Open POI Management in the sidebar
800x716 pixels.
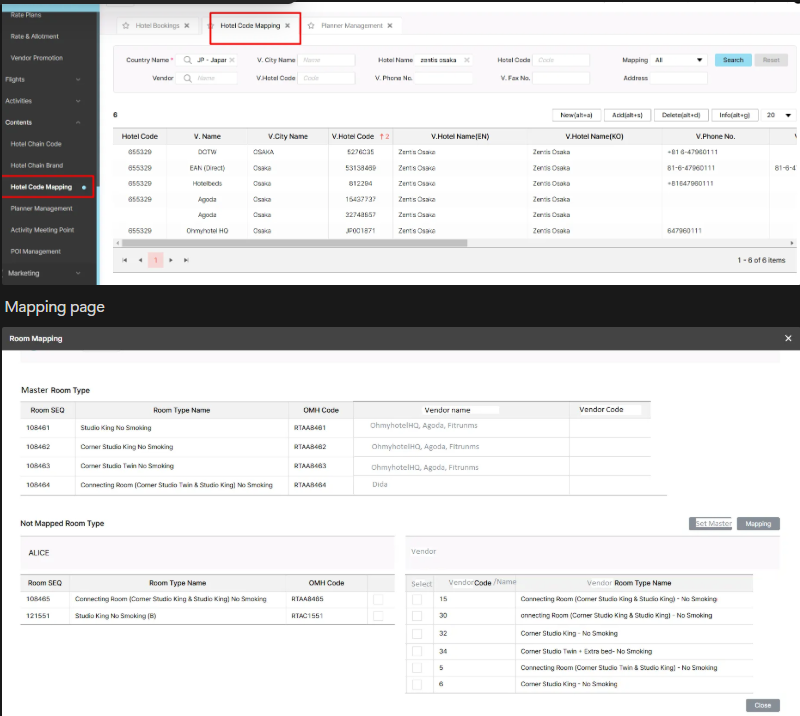tap(36, 251)
